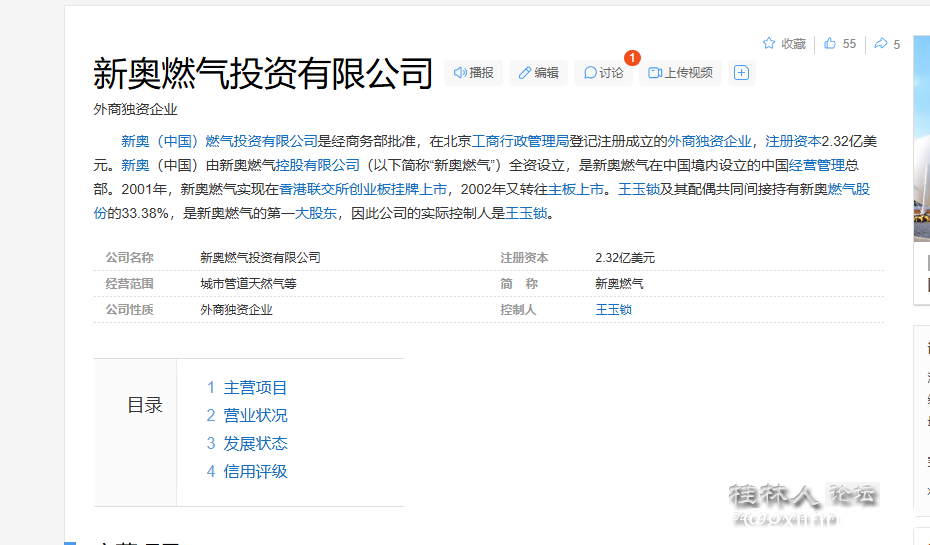The image size is (930, 545).
Task: Click the 外商独资企业 subtitle under the title
Action: click(x=135, y=109)
